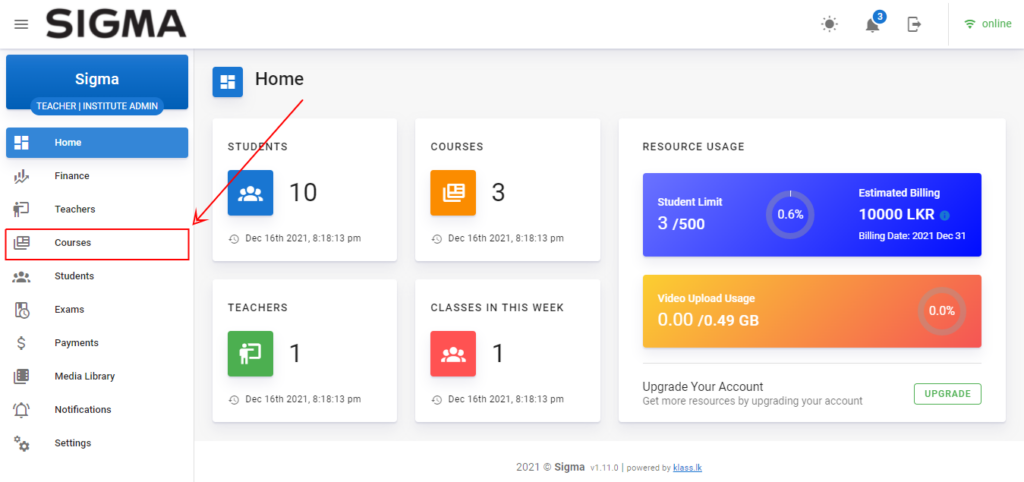Screen dimensions: 1024x482
Task: Click the courses count 3
Action: 498,193
